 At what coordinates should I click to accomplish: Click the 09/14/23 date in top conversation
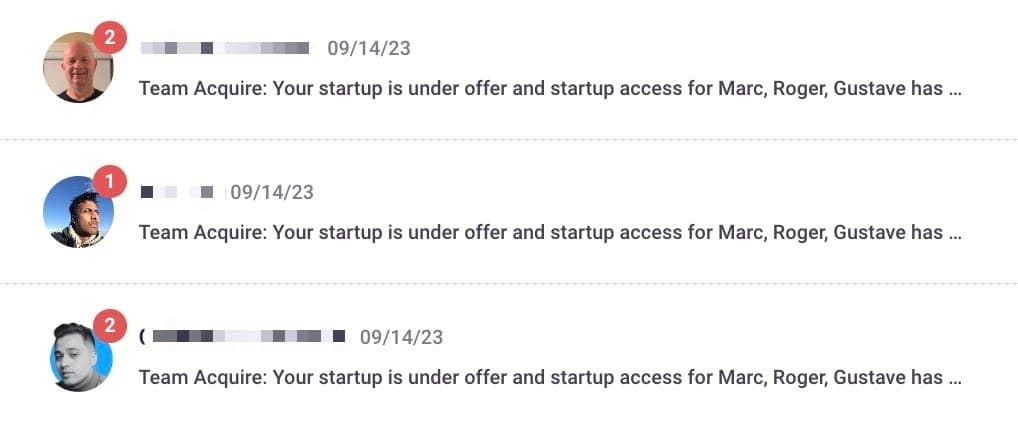(x=368, y=48)
